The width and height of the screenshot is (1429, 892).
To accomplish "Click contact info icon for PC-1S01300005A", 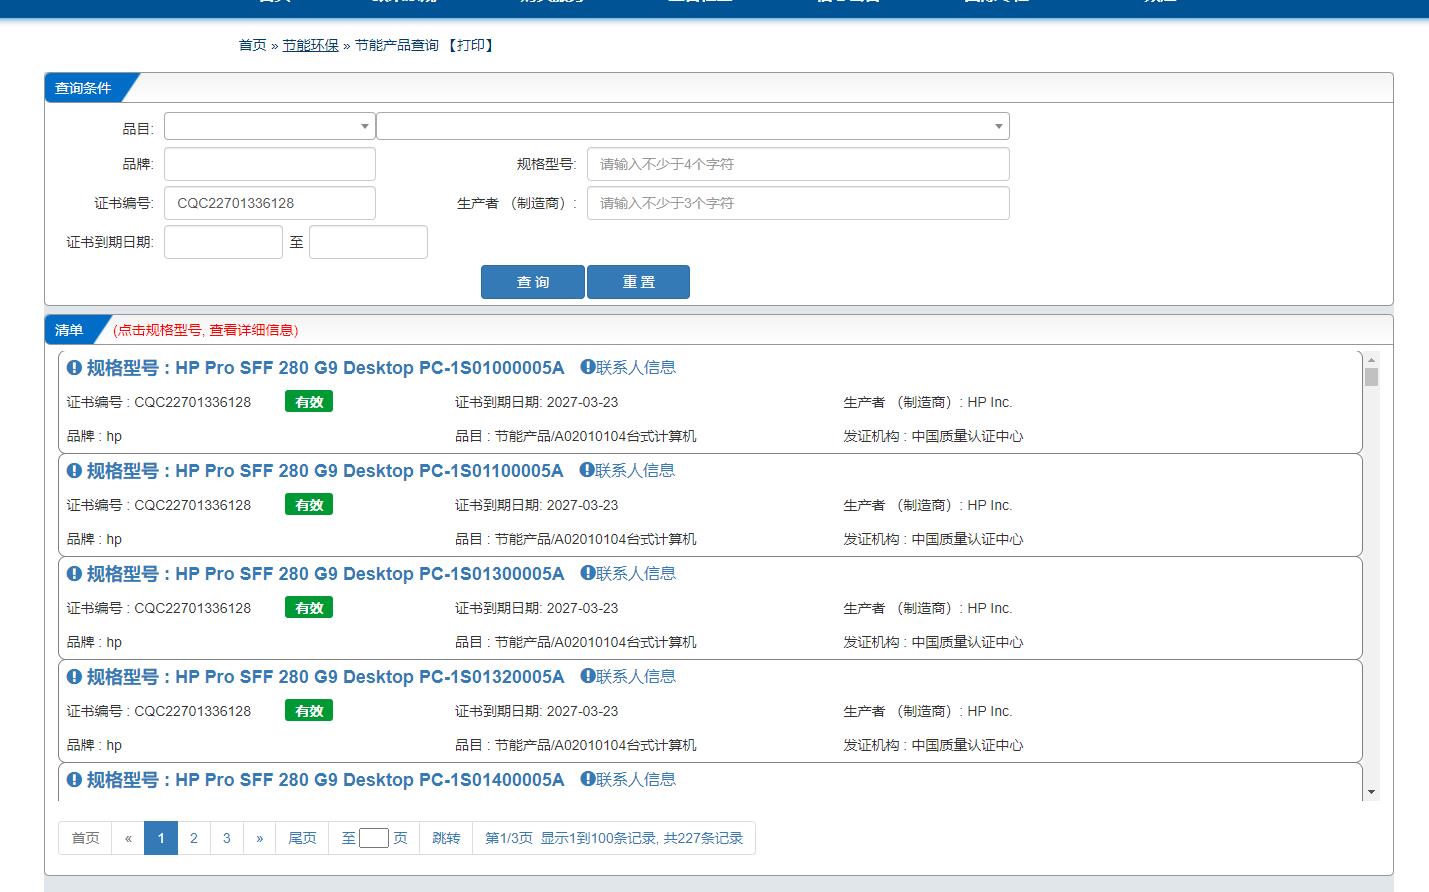I will 588,573.
